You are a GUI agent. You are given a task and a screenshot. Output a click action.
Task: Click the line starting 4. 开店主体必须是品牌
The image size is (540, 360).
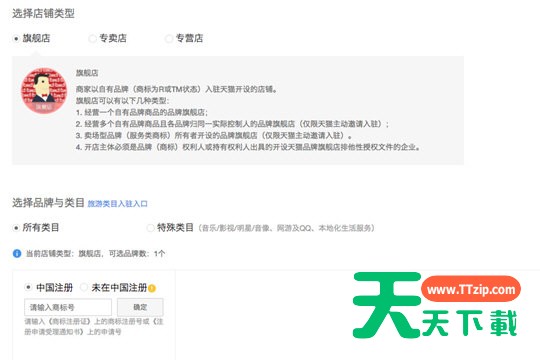pyautogui.click(x=248, y=147)
